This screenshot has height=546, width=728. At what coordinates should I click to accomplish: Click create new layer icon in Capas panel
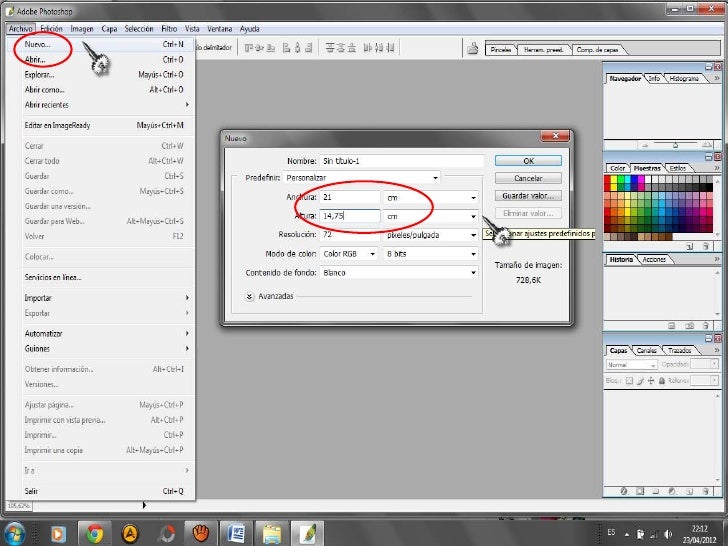coord(689,491)
